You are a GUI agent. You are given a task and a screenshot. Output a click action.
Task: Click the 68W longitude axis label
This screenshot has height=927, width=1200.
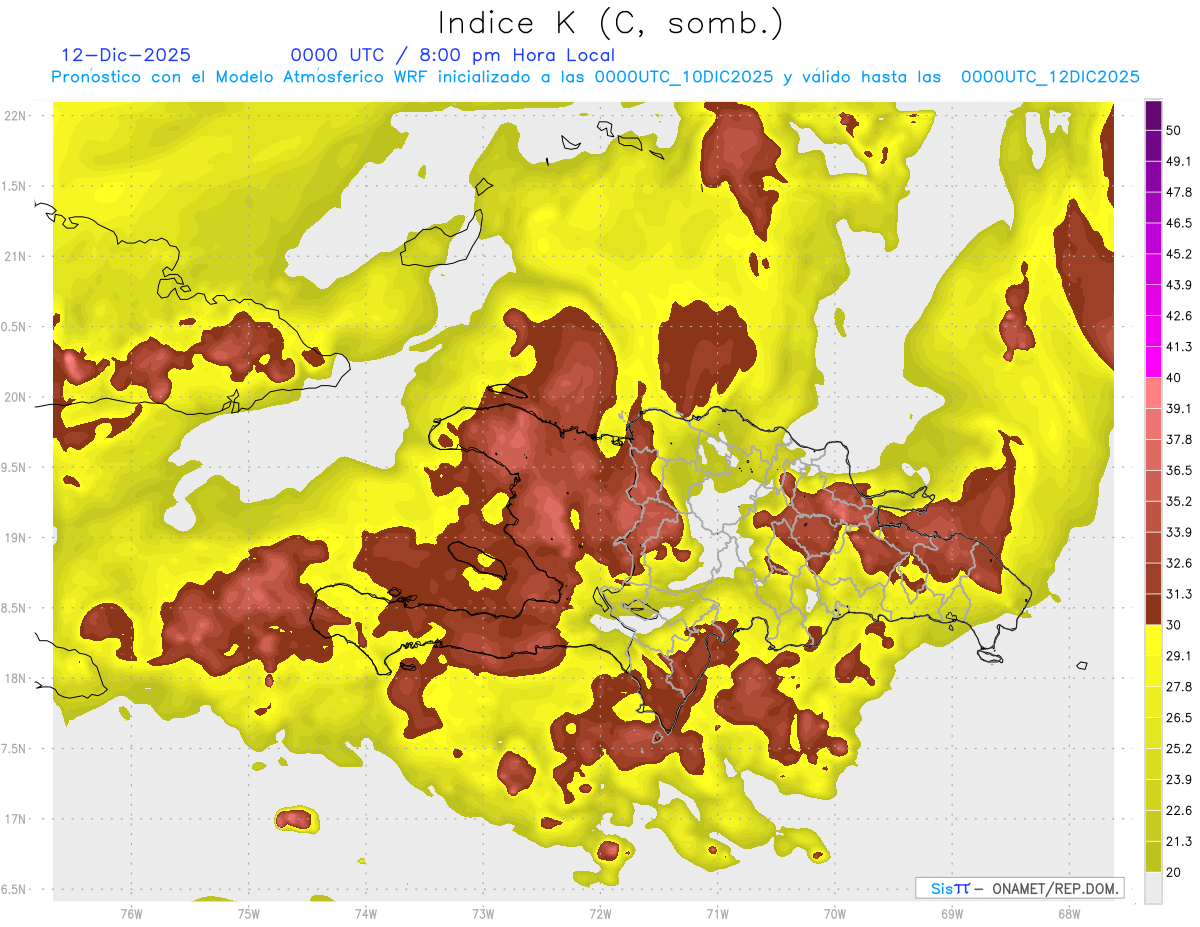tap(1068, 913)
